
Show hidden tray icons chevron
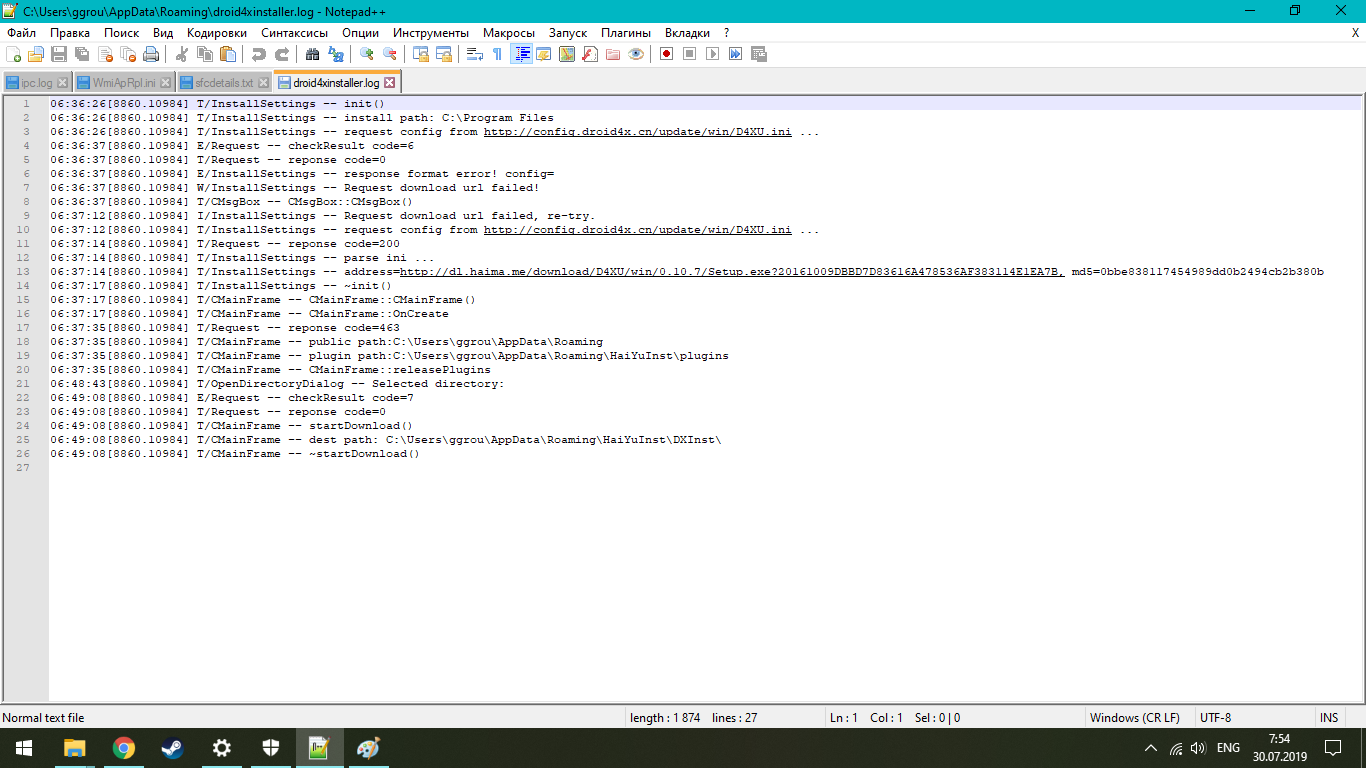(1151, 748)
